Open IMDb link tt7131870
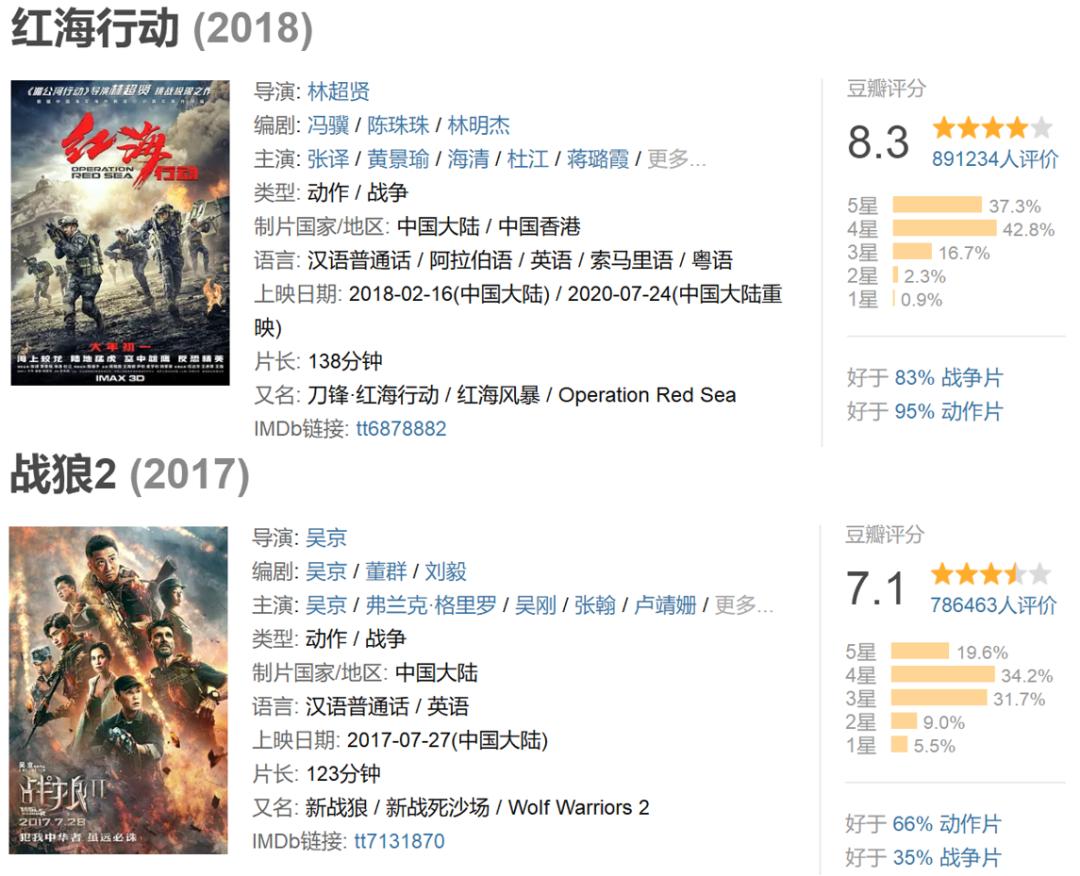The height and width of the screenshot is (876, 1080). pos(399,841)
